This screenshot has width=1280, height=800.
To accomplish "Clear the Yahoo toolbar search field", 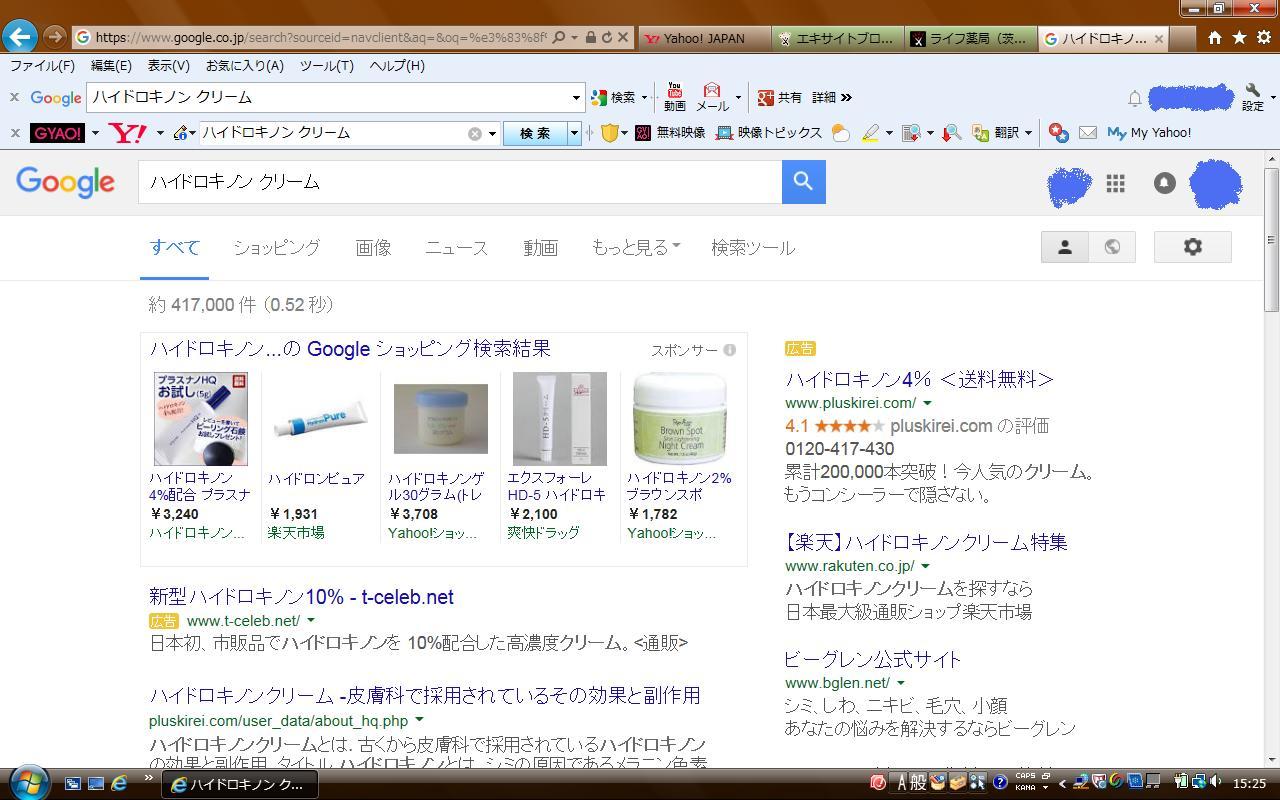I will [x=475, y=133].
